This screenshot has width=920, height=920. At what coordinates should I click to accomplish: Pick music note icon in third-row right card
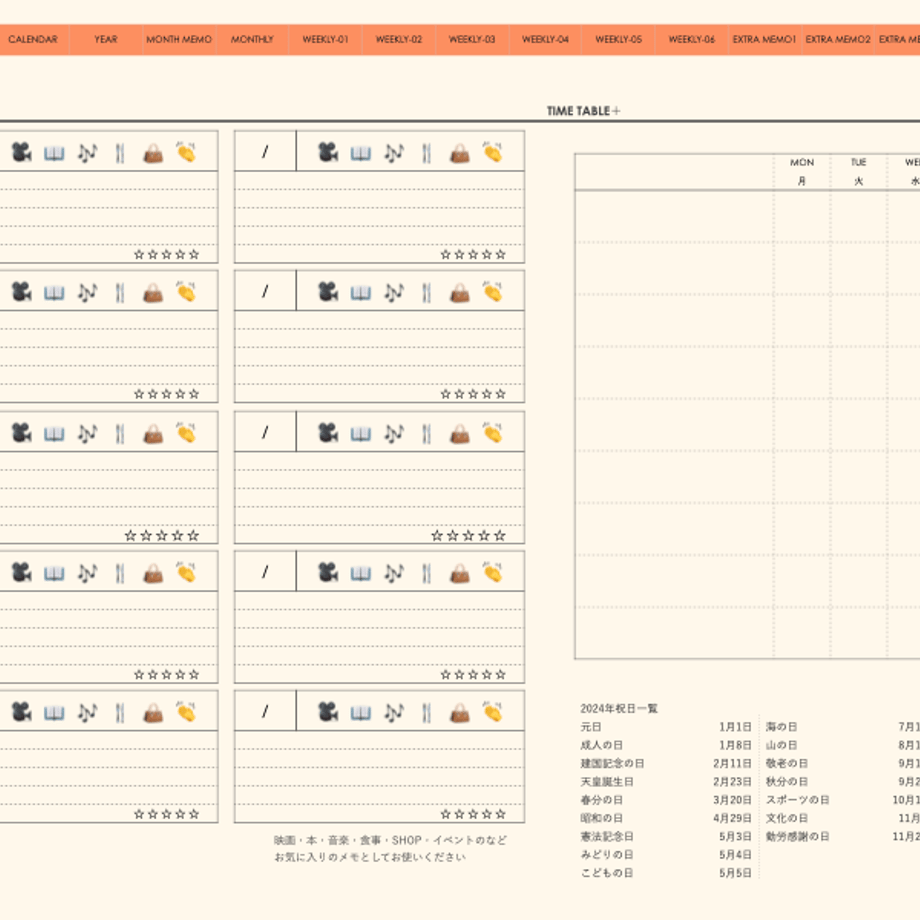pos(394,434)
